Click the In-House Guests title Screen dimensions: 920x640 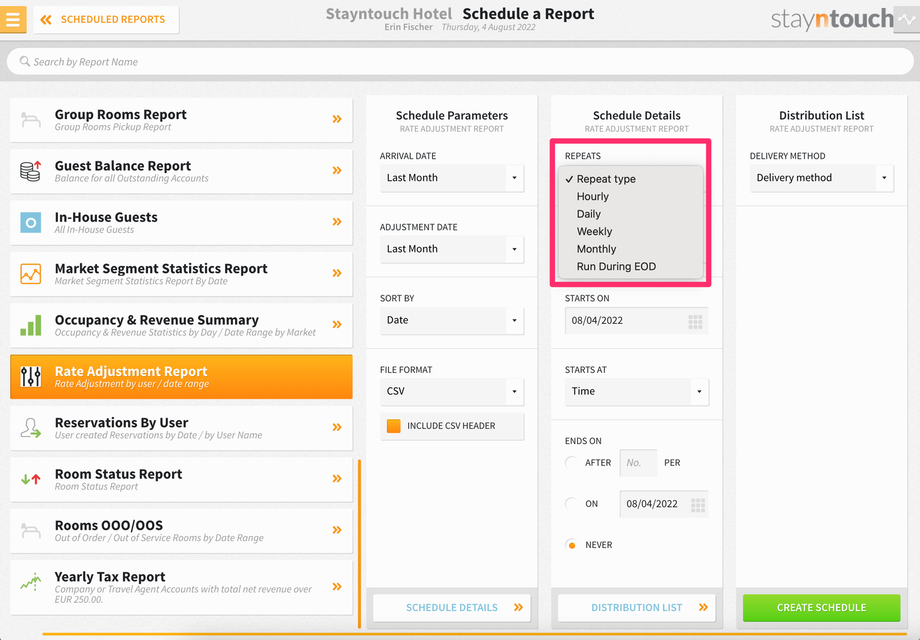[106, 217]
